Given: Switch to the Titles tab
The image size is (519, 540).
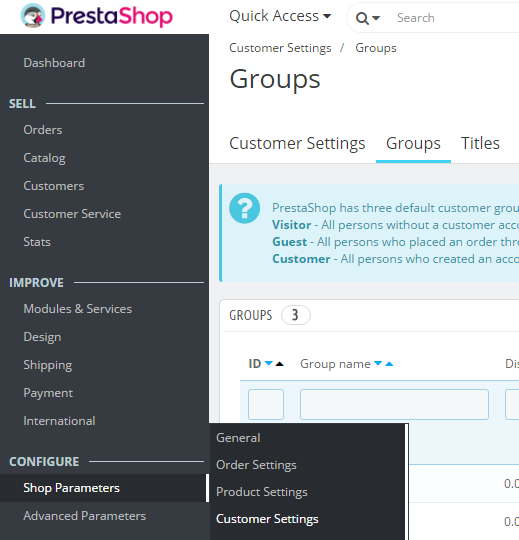Looking at the screenshot, I should (480, 143).
